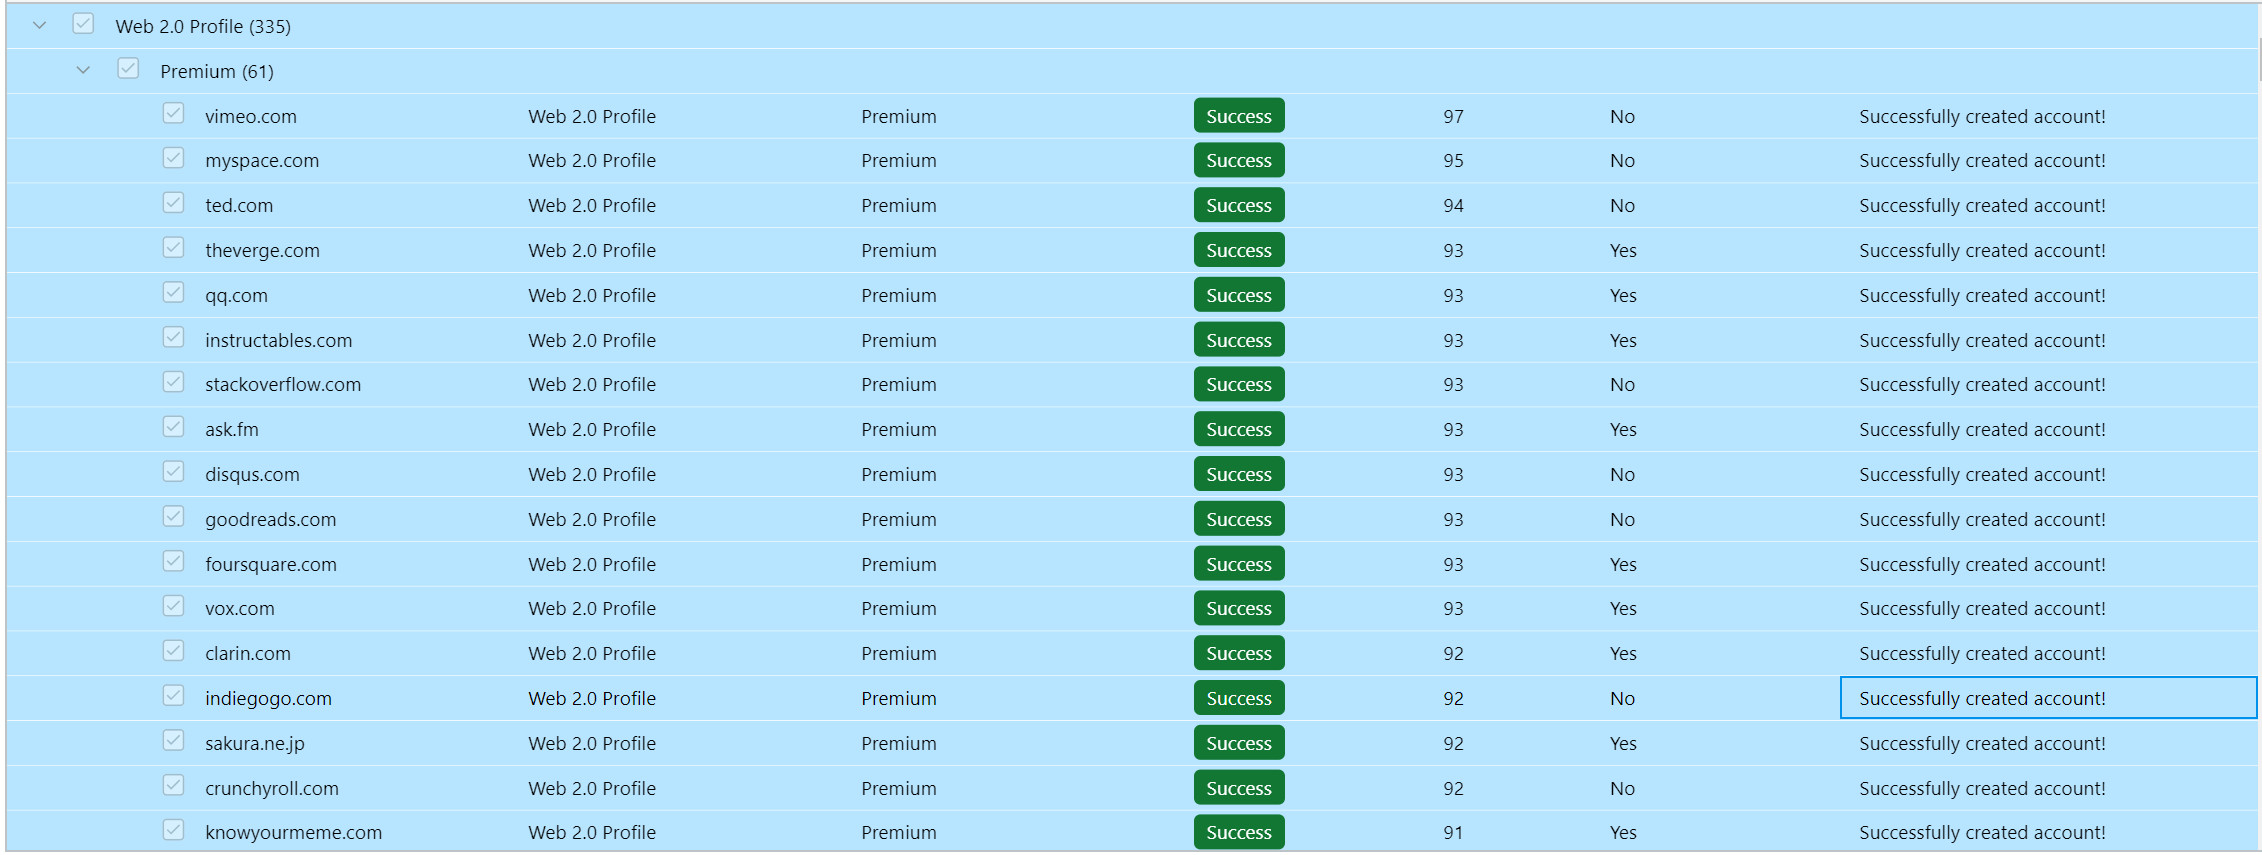This screenshot has height=855, width=2262.
Task: Click the Web 2.0 Profile cell for vox.com
Action: coord(592,609)
